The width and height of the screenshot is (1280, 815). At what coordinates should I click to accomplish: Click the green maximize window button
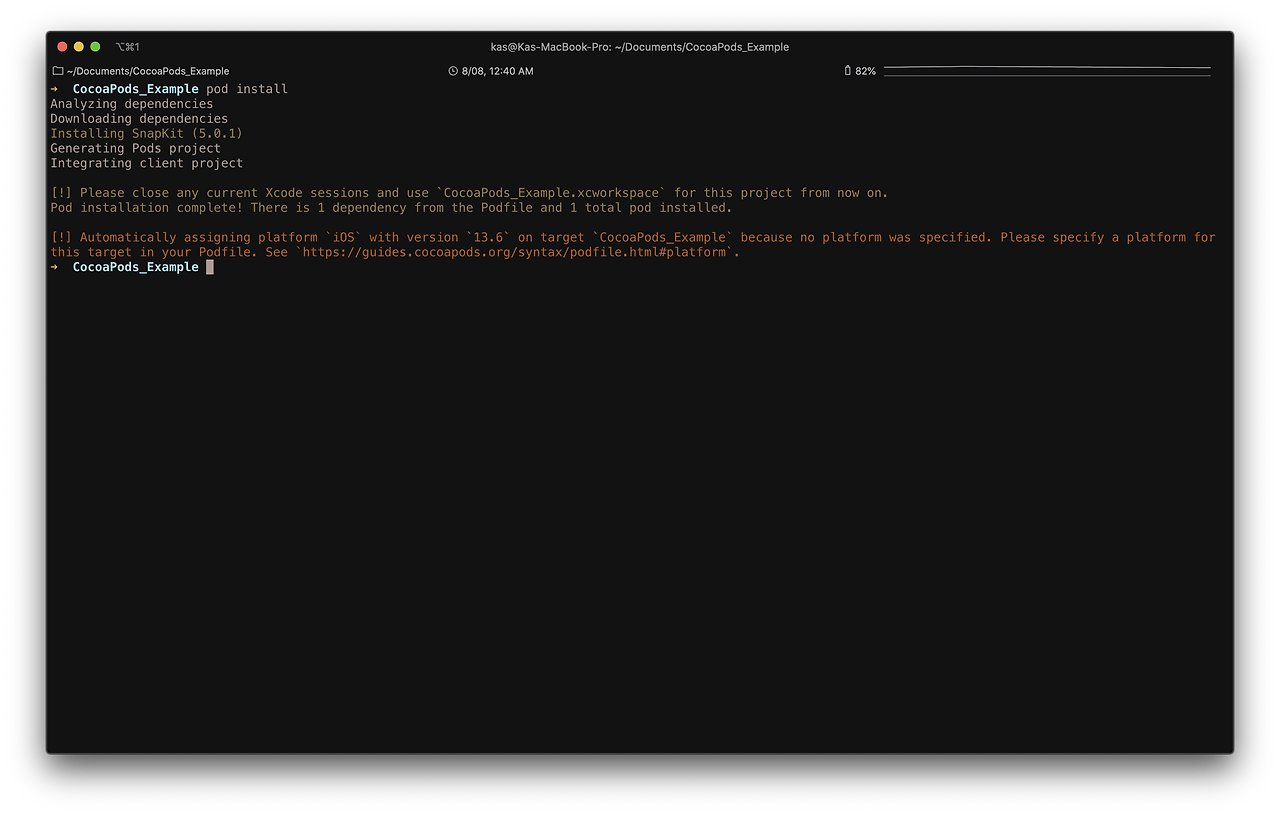[95, 47]
